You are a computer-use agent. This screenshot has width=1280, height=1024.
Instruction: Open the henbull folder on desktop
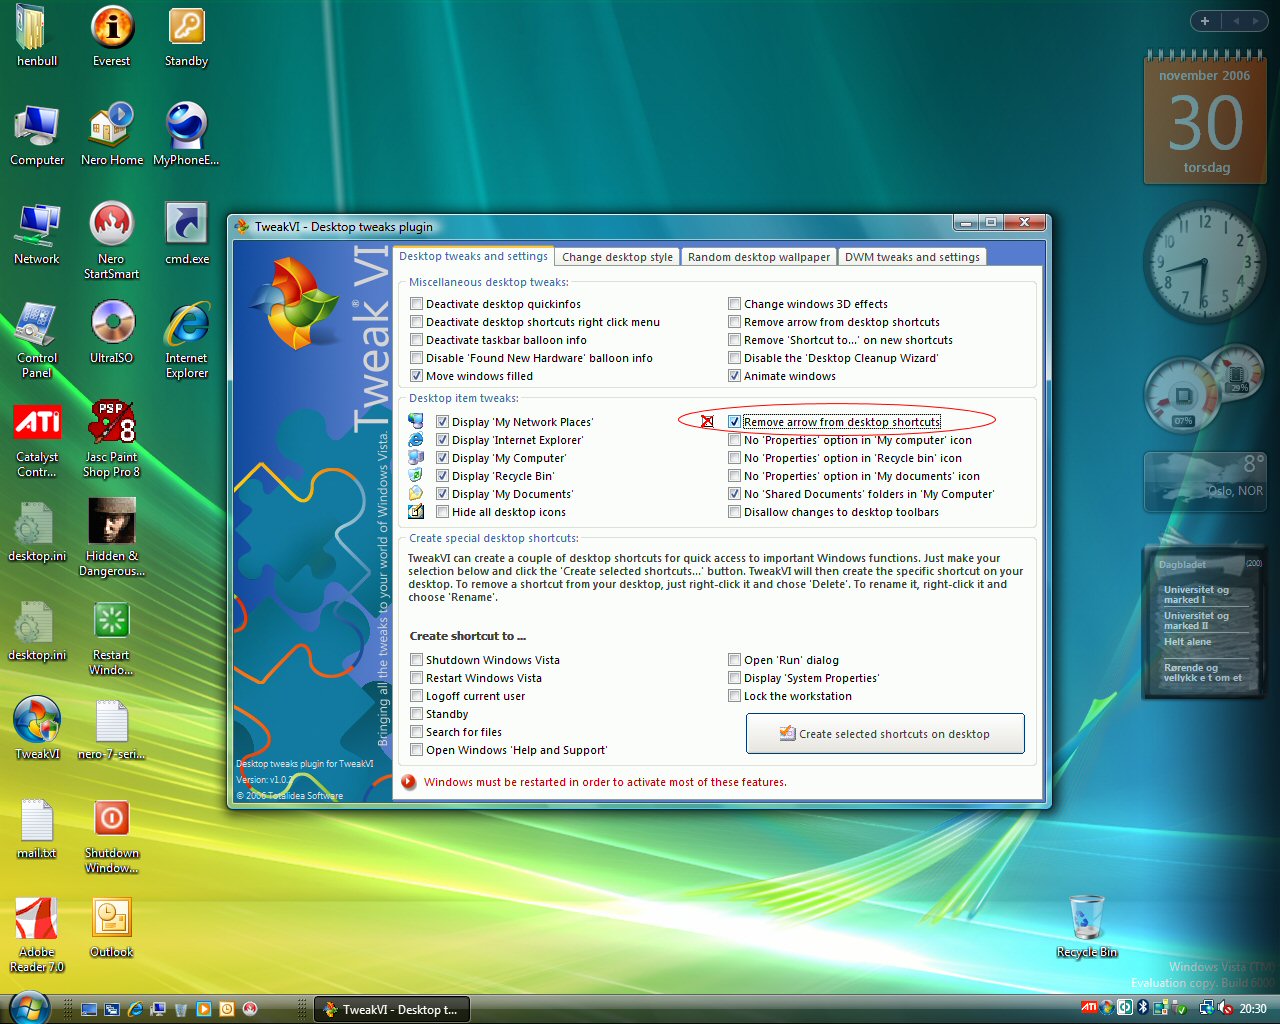point(36,35)
